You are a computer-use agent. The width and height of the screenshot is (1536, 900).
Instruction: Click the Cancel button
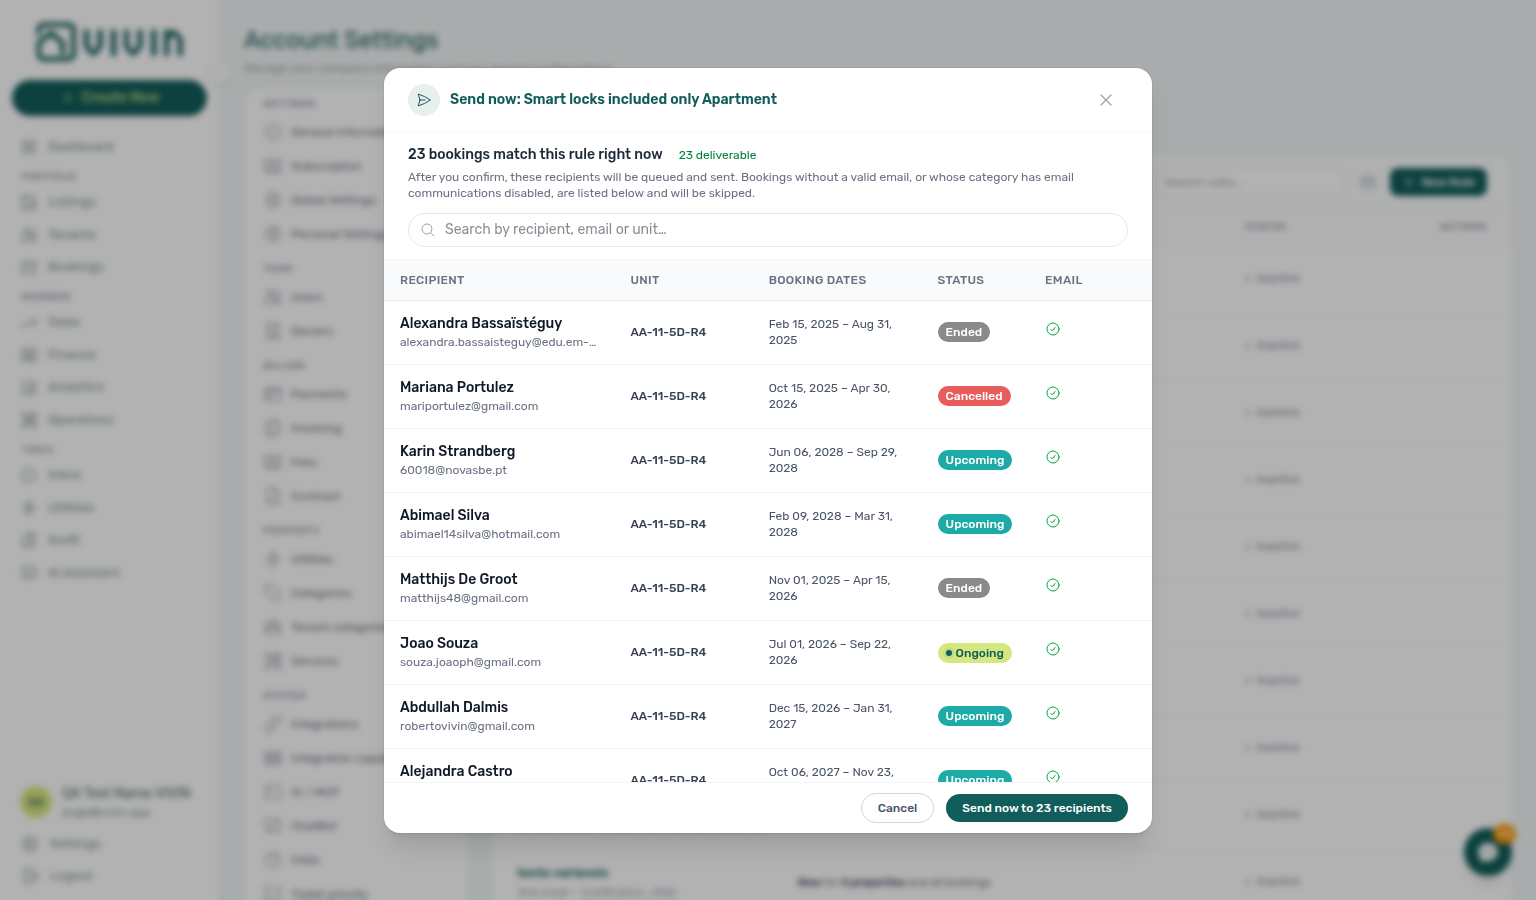(x=897, y=808)
